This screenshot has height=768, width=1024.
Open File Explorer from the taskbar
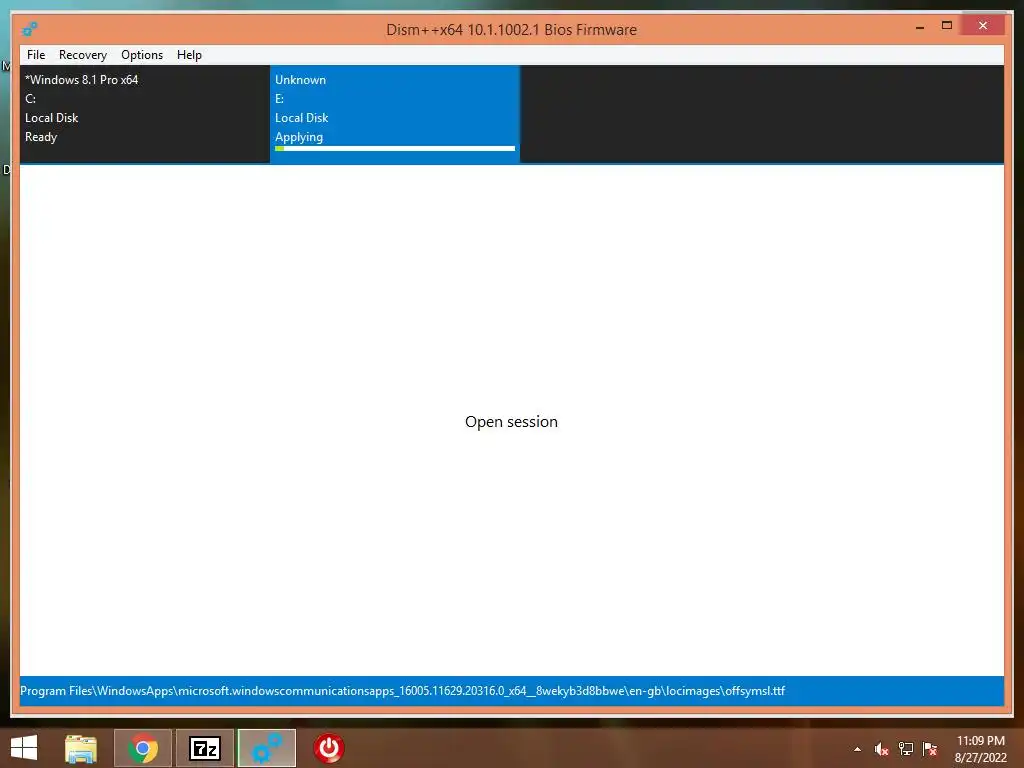pos(81,748)
